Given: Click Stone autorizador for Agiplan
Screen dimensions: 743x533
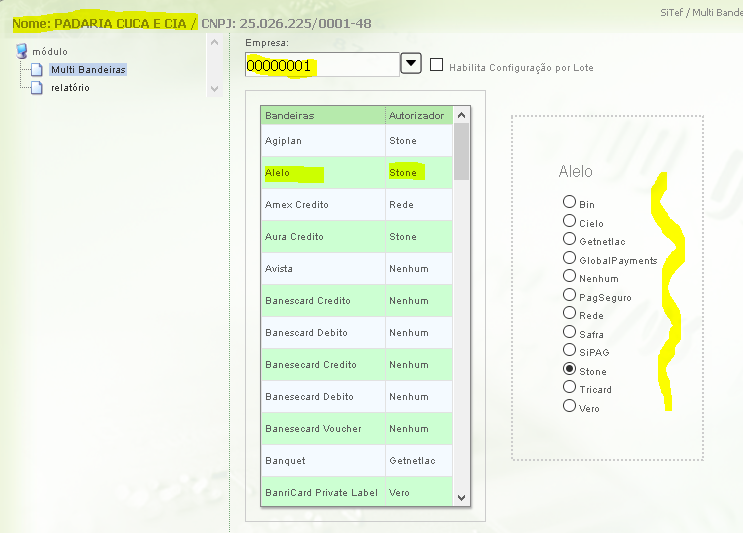Looking at the screenshot, I should click(403, 141).
